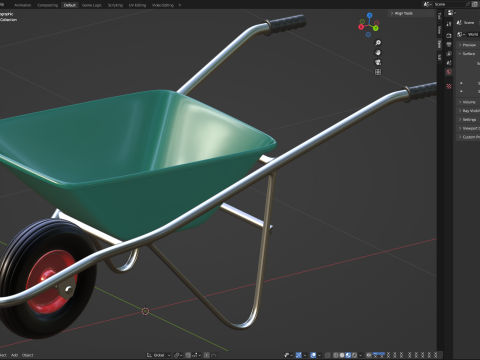The width and height of the screenshot is (480, 360).
Task: Open the scene browse dropdown in top bar
Action: 427,4
